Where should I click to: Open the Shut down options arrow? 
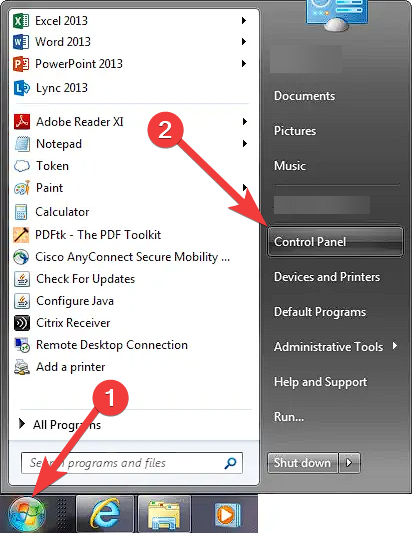coord(349,463)
